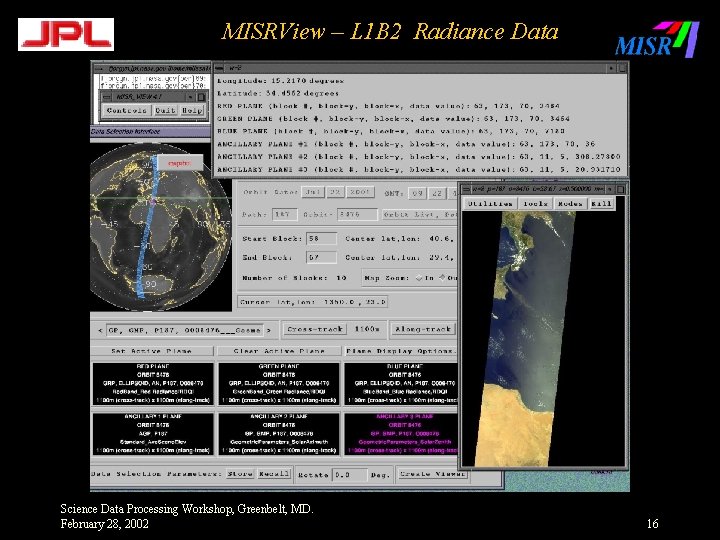Viewport: 720px width, 540px height.
Task: Click the orbit date year 2001 field
Action: 360,192
